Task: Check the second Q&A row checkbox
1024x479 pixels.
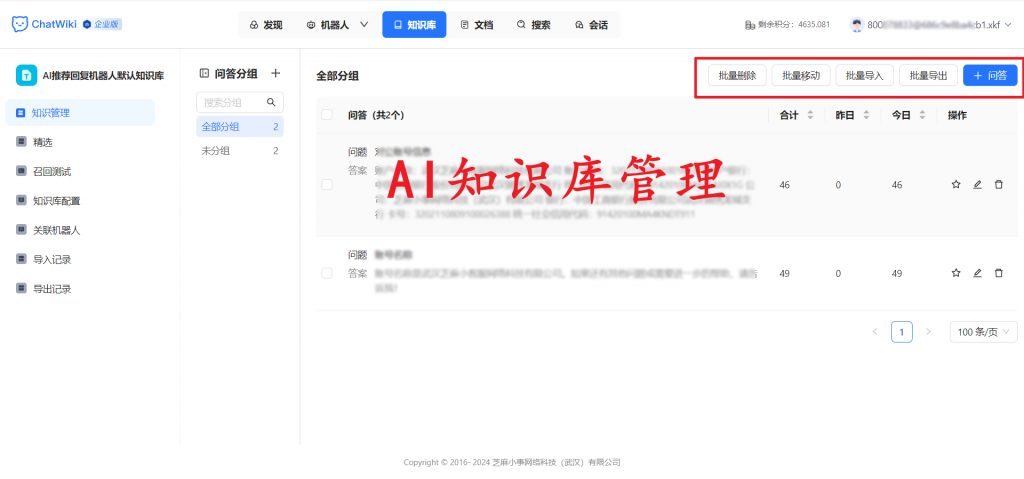Action: pyautogui.click(x=327, y=273)
